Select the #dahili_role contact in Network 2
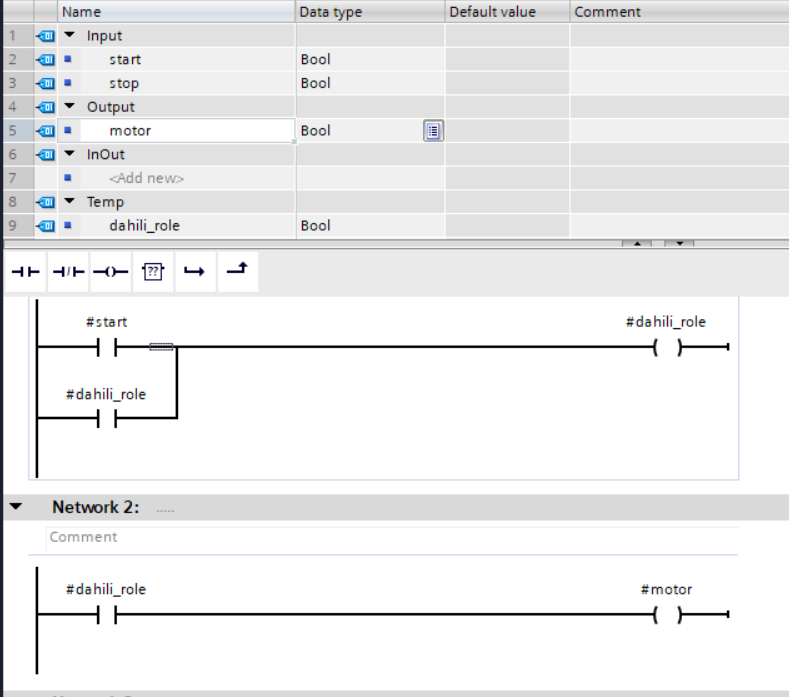Screen dimensions: 789x697 [x=107, y=614]
